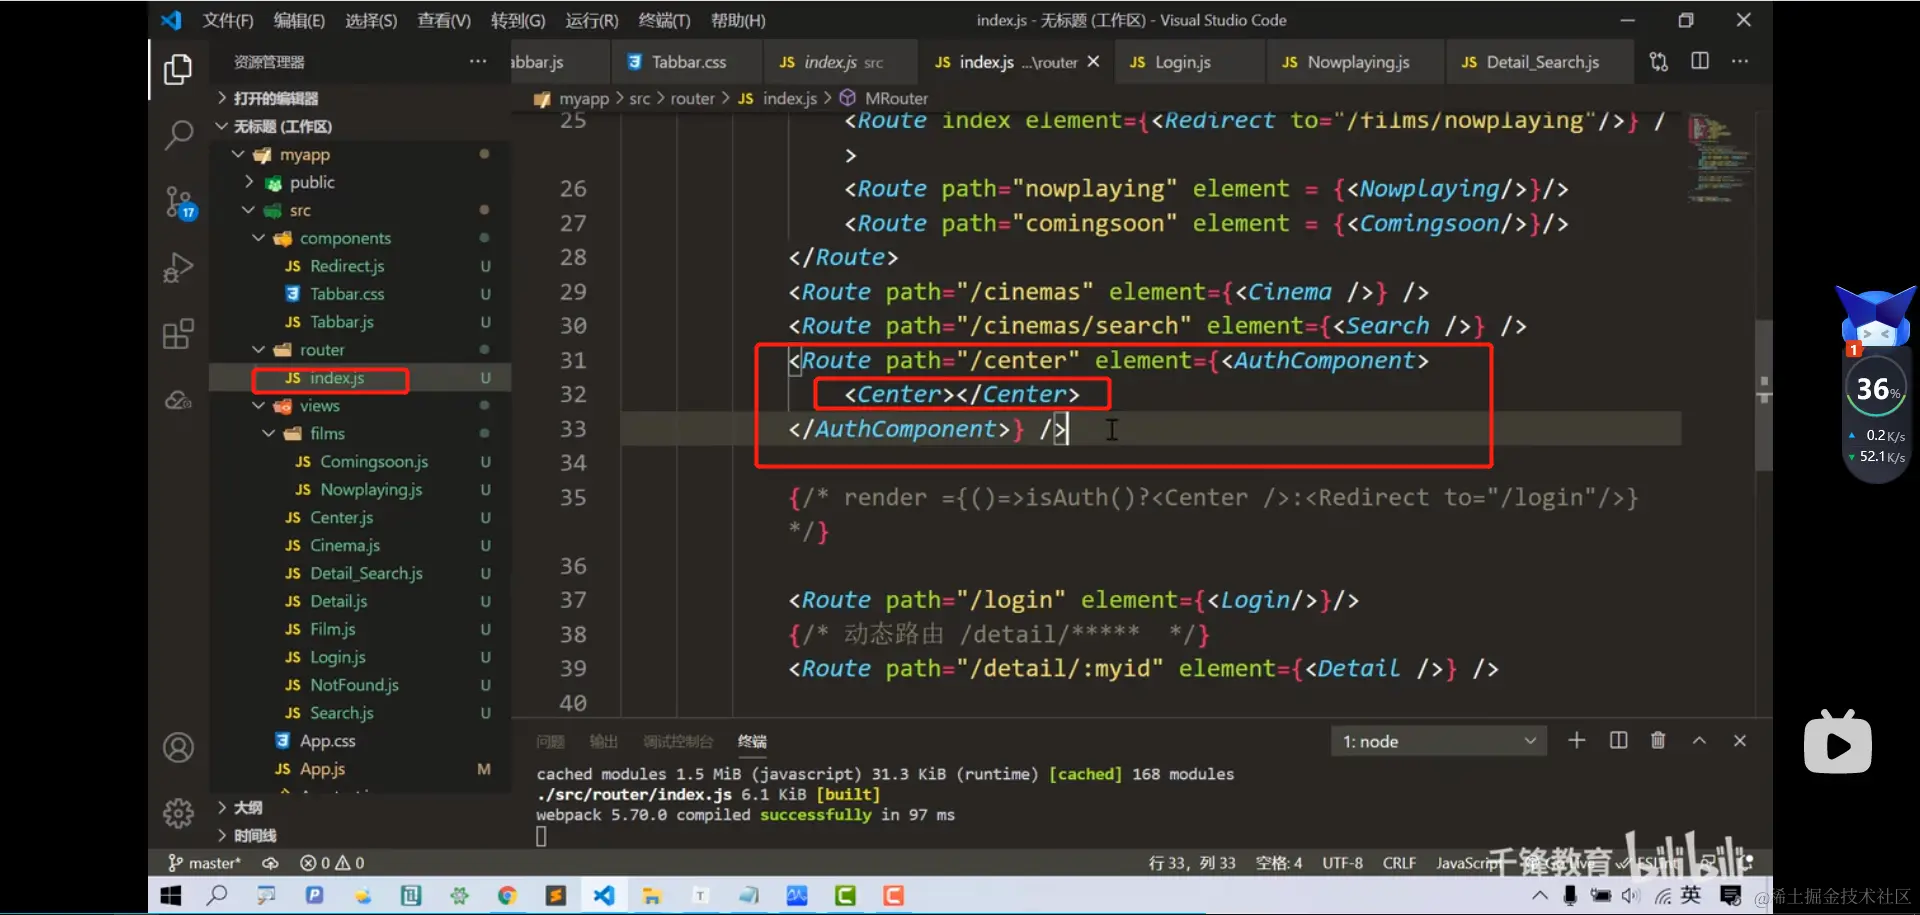Split the terminal pane
Screen dimensions: 1920x915
pyautogui.click(x=1619, y=740)
